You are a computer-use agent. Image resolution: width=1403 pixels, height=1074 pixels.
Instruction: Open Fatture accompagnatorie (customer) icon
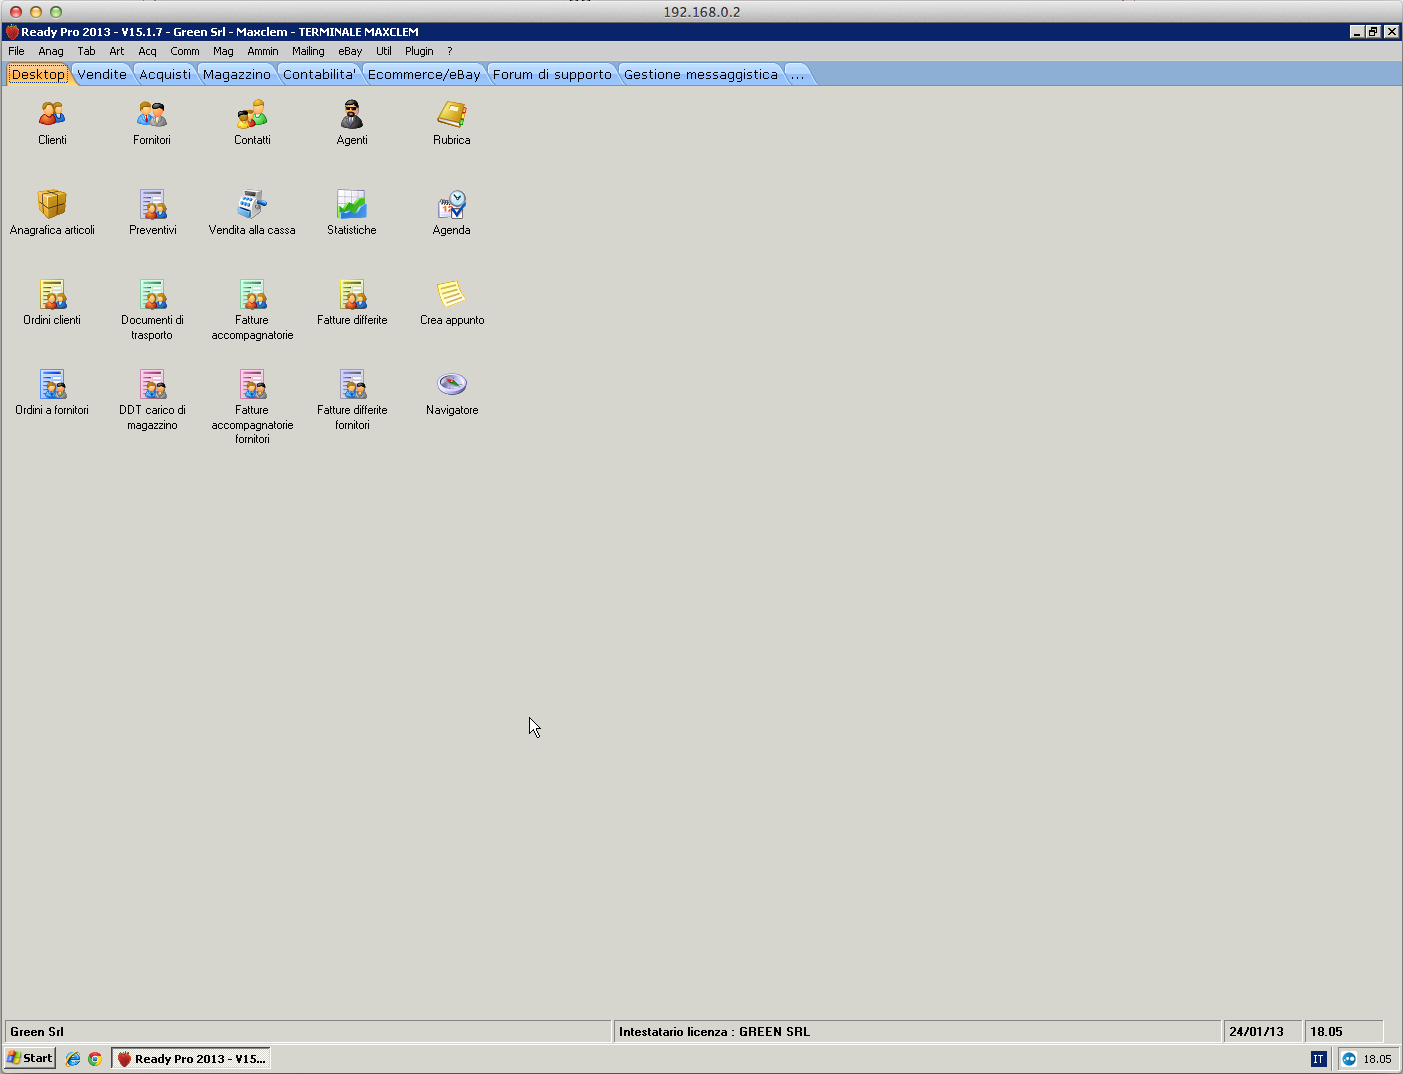[x=252, y=294]
